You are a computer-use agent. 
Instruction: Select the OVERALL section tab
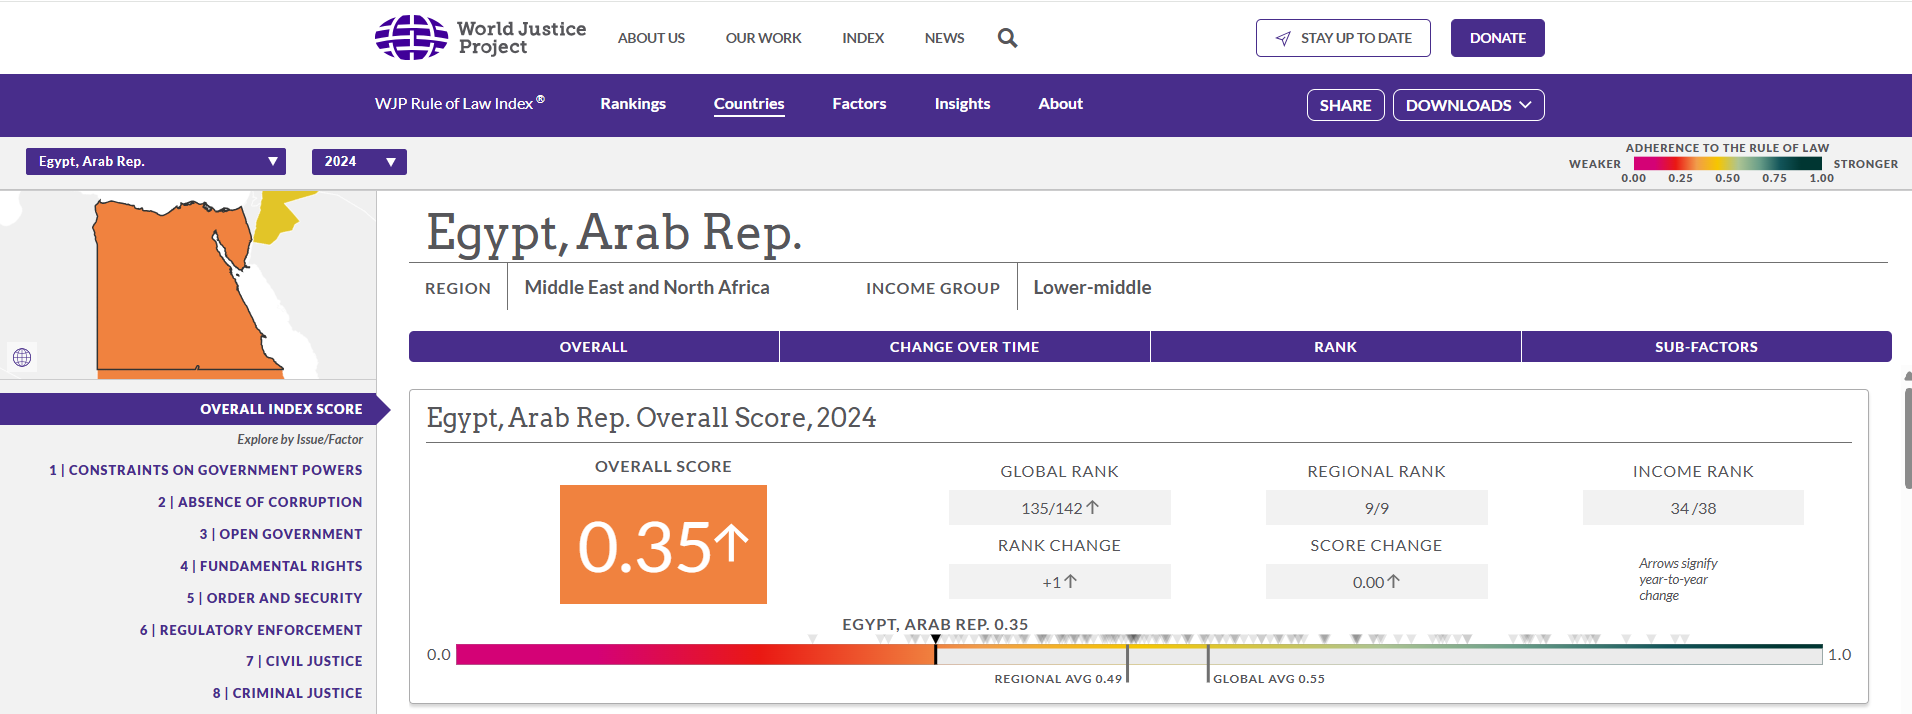pyautogui.click(x=594, y=347)
